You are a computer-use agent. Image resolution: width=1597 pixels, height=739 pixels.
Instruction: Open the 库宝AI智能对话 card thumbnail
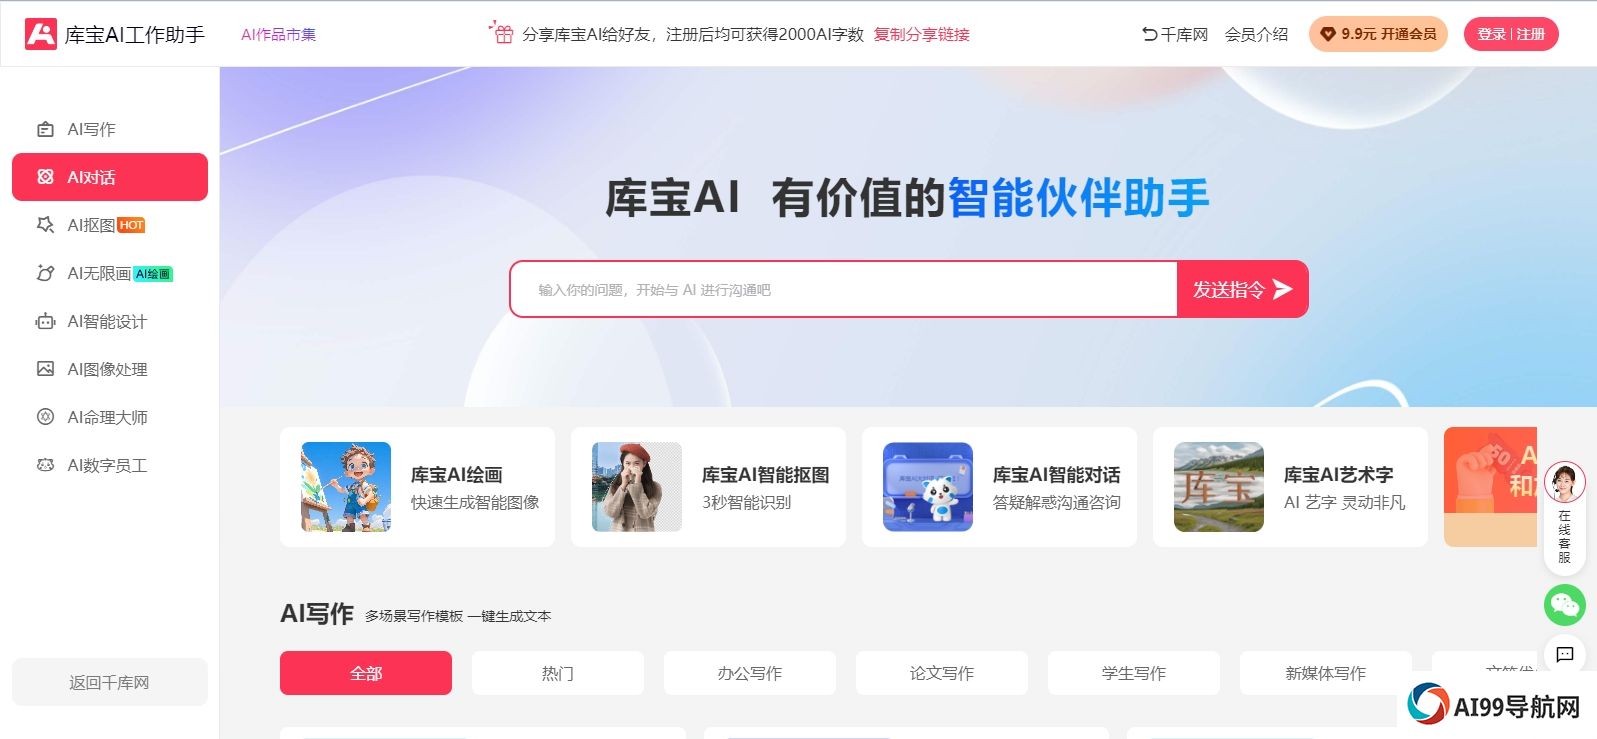[928, 487]
